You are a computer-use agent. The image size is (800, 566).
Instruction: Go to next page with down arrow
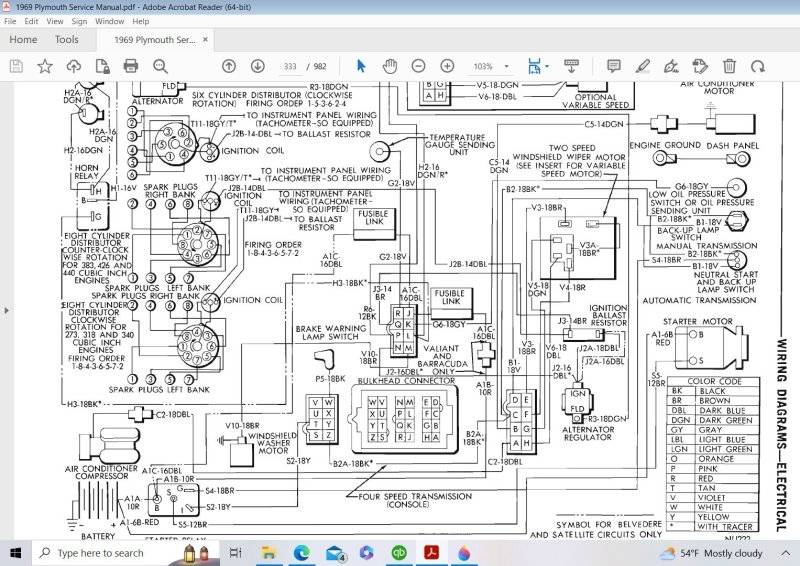(258, 66)
